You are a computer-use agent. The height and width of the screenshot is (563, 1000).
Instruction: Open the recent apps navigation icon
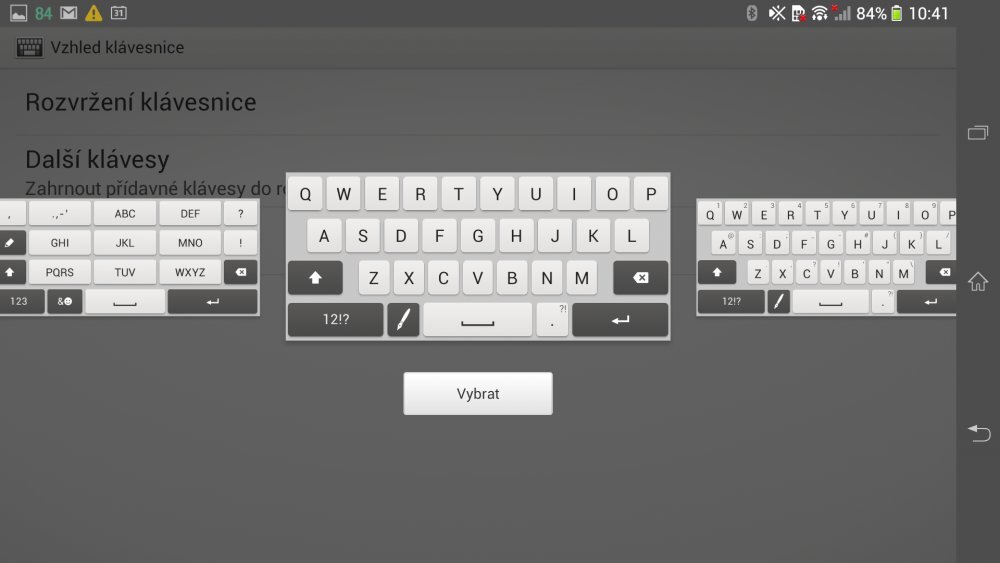pos(978,133)
